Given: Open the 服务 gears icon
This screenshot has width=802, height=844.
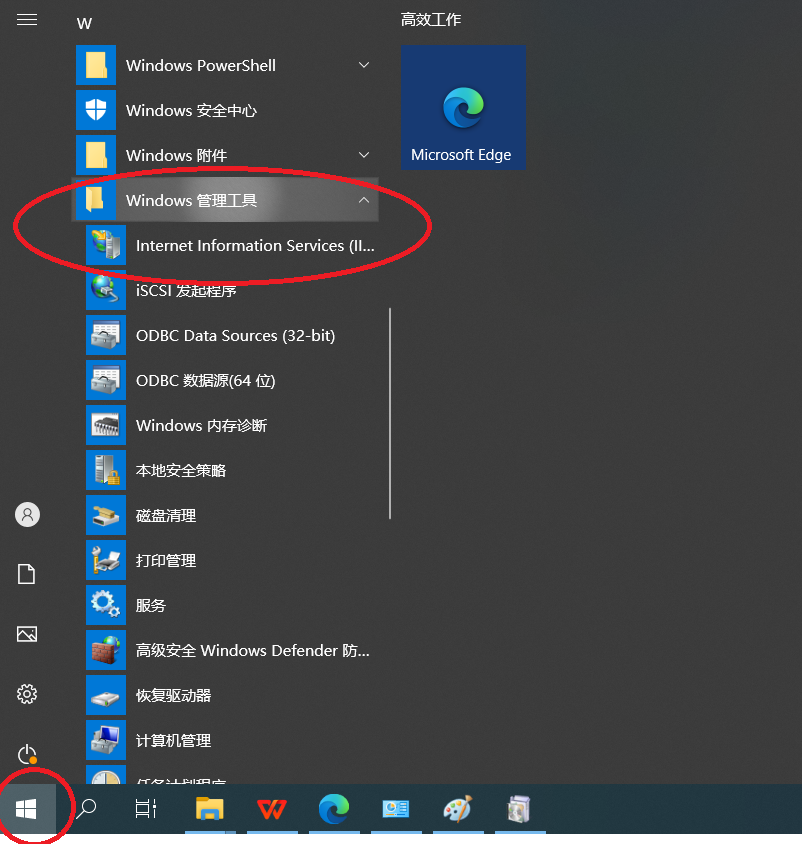Looking at the screenshot, I should pyautogui.click(x=106, y=605).
